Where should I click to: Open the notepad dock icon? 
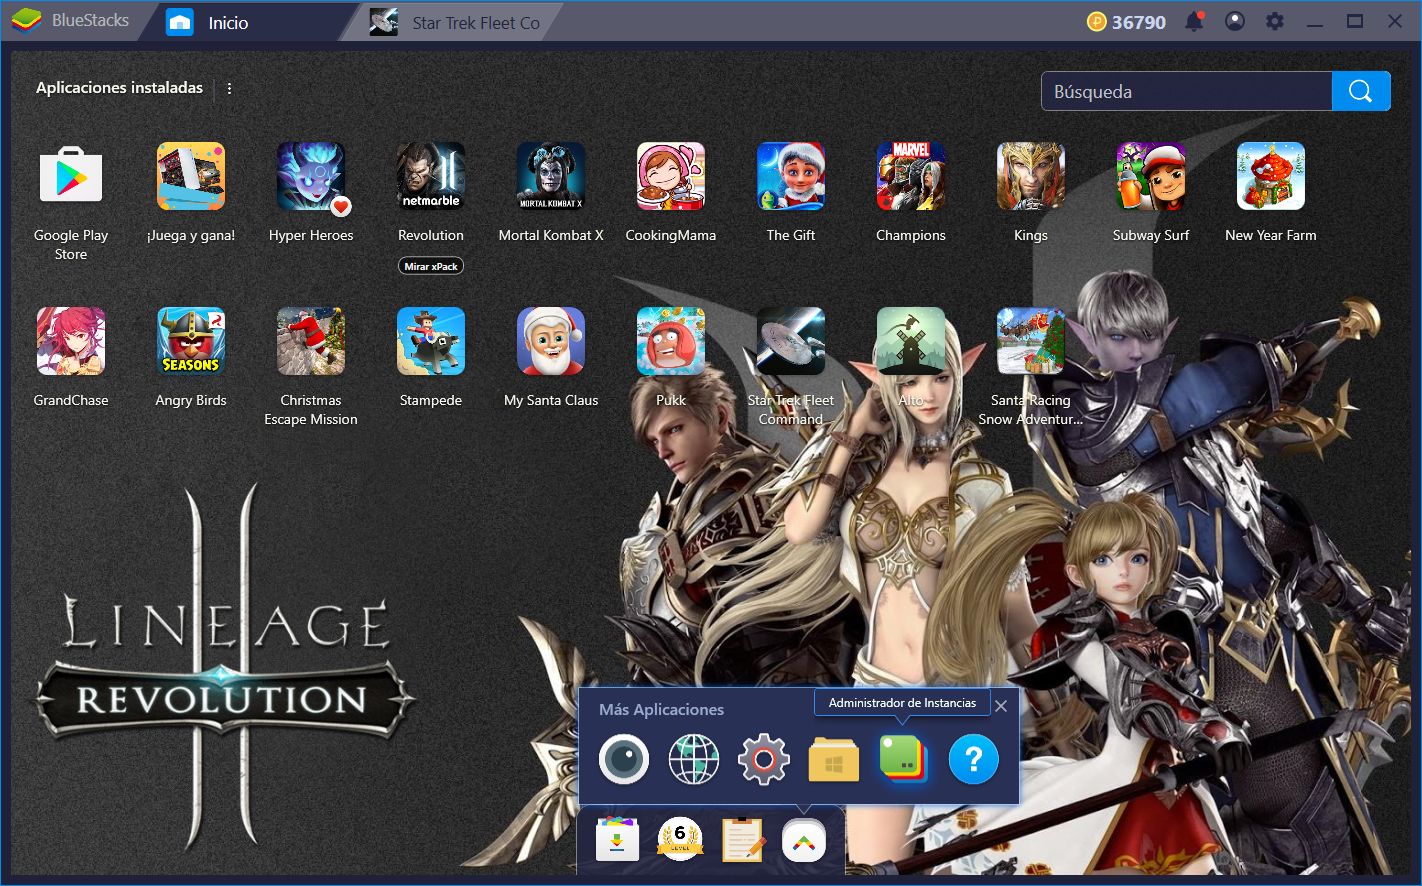pyautogui.click(x=743, y=839)
